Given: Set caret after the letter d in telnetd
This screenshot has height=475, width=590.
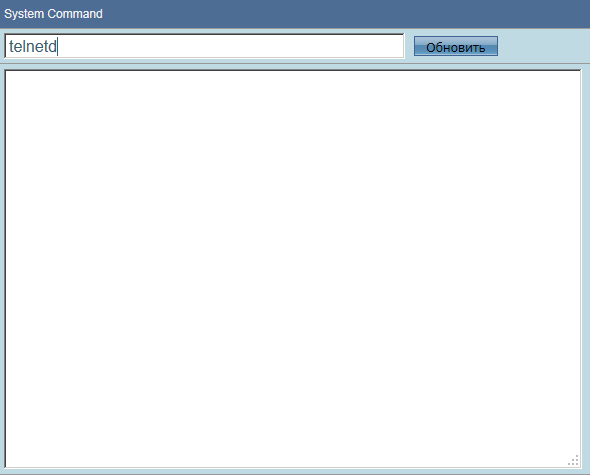Looking at the screenshot, I should (x=57, y=47).
